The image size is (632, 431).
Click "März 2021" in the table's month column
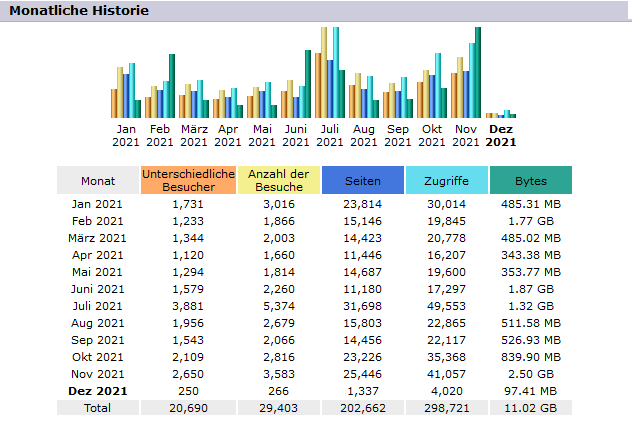(x=98, y=238)
